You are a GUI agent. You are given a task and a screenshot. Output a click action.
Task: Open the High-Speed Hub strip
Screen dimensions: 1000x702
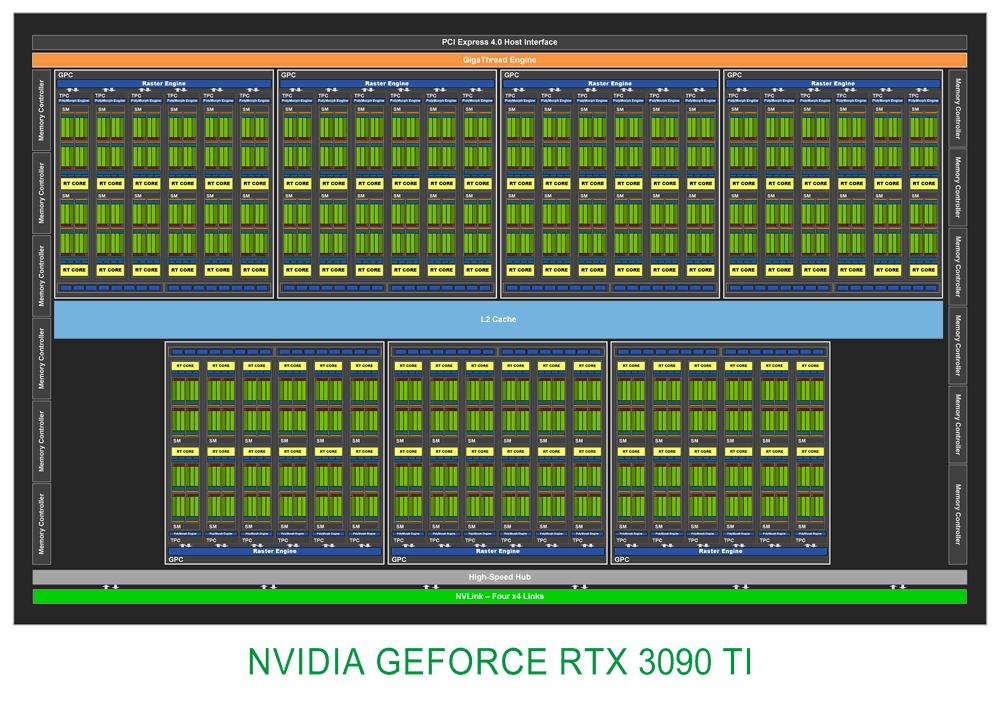(500, 576)
